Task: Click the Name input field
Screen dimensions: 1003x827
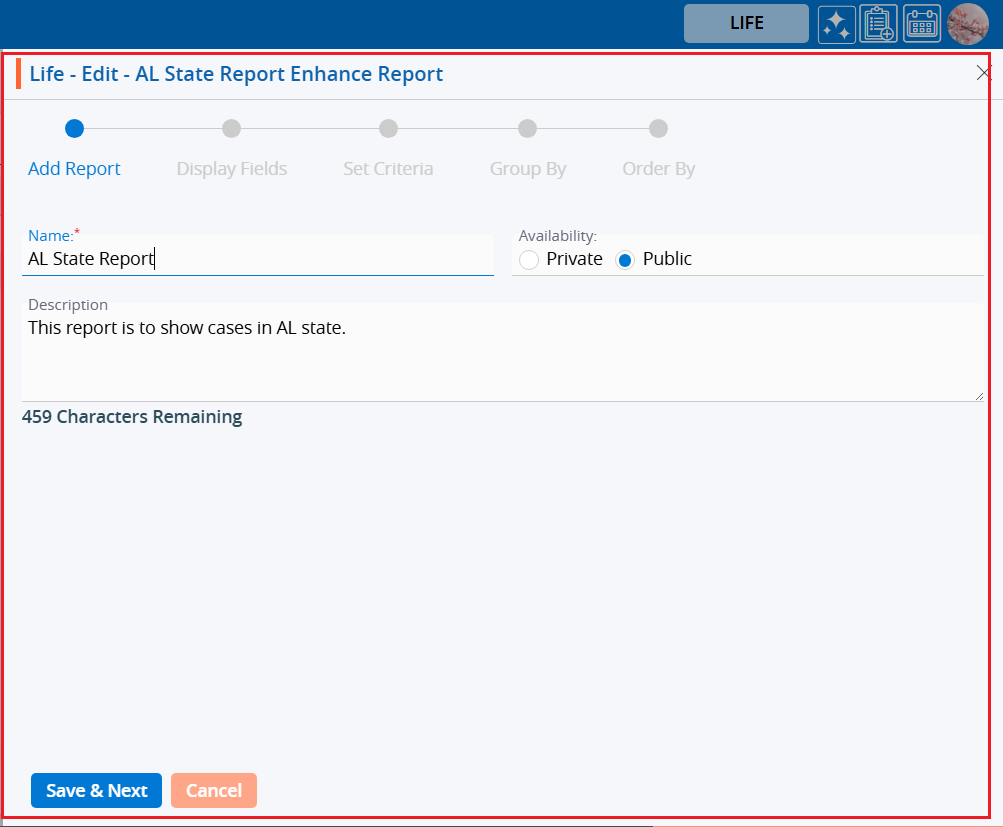Action: pos(258,259)
